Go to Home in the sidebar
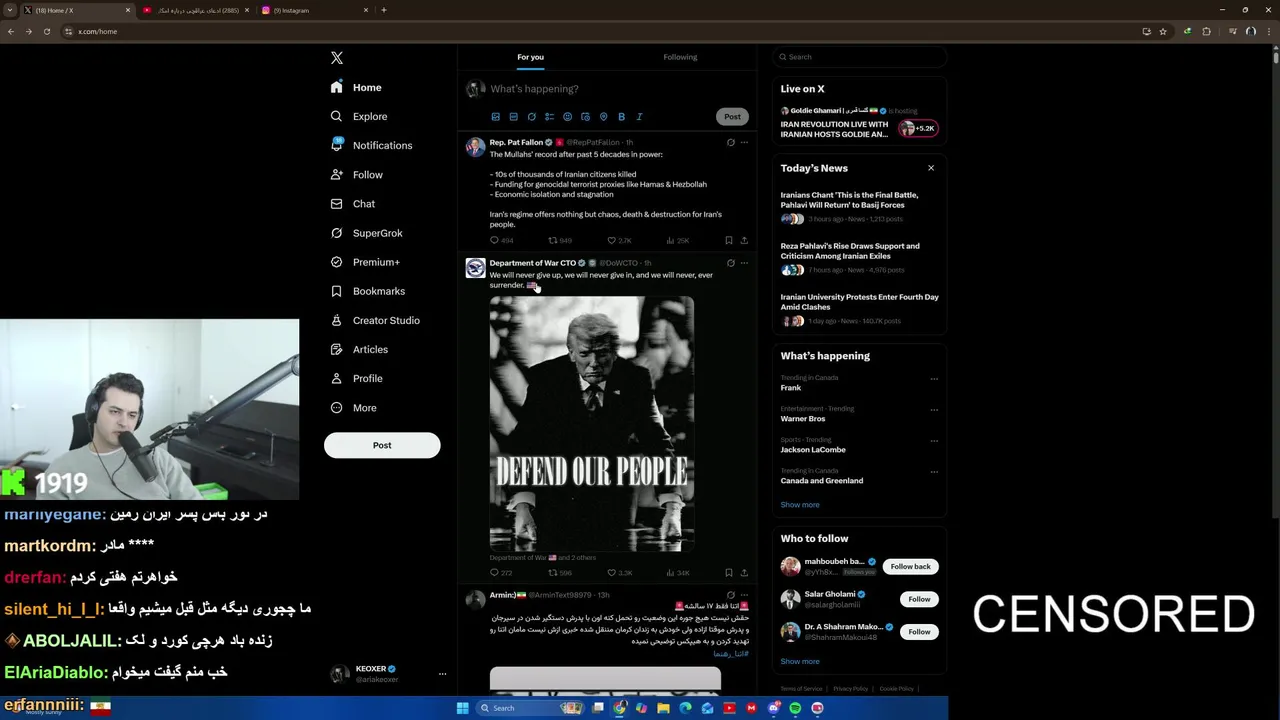 click(x=356, y=87)
